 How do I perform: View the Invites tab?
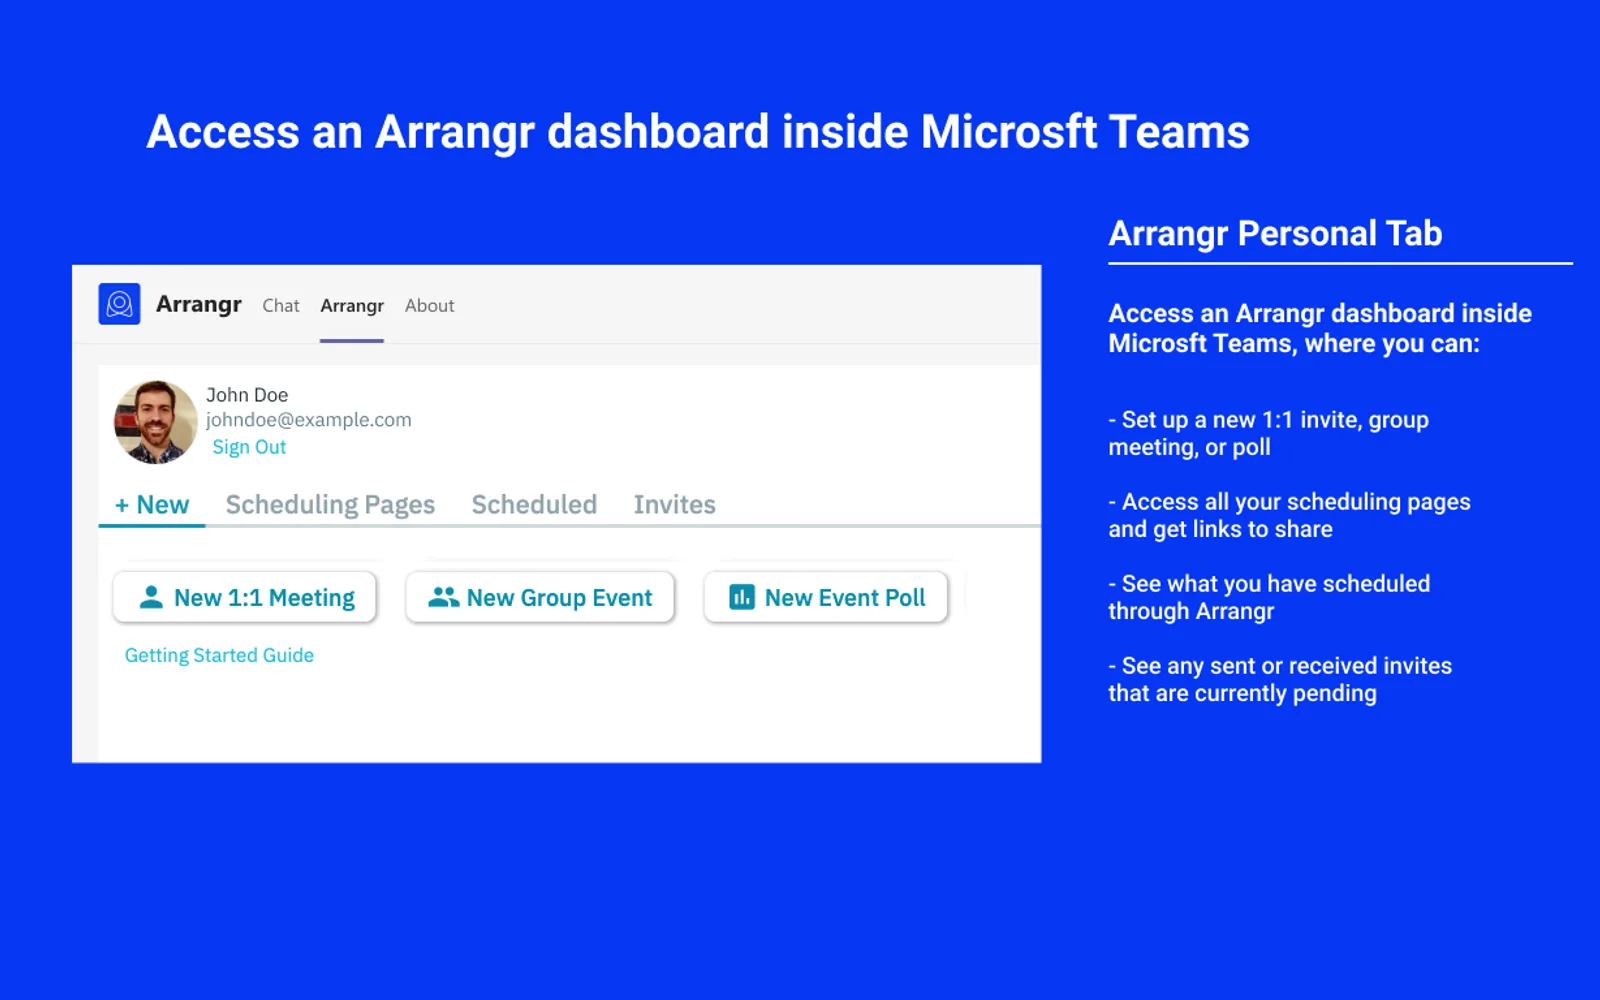point(674,505)
